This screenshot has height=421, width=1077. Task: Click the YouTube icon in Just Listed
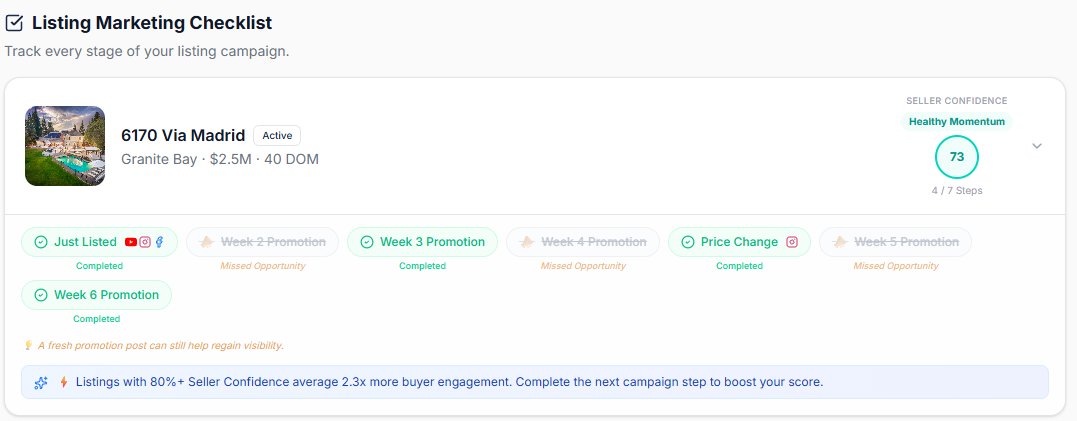[x=131, y=242]
